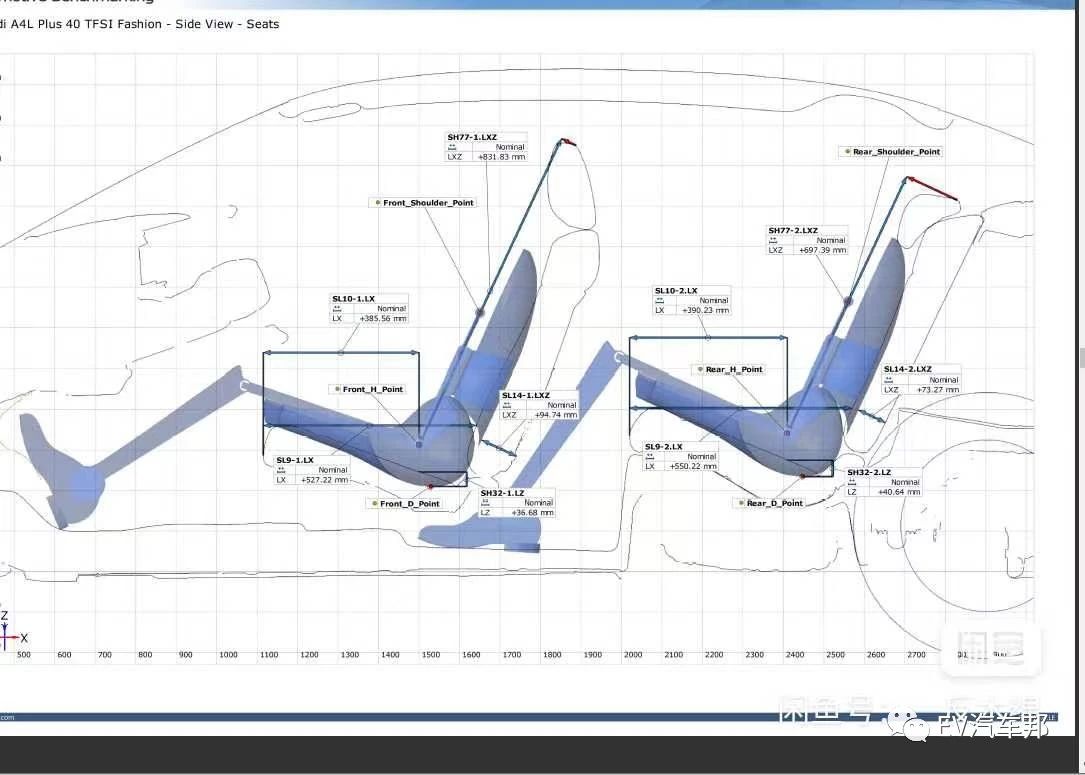Click the SL10-2.LX dimension annotation

(691, 301)
